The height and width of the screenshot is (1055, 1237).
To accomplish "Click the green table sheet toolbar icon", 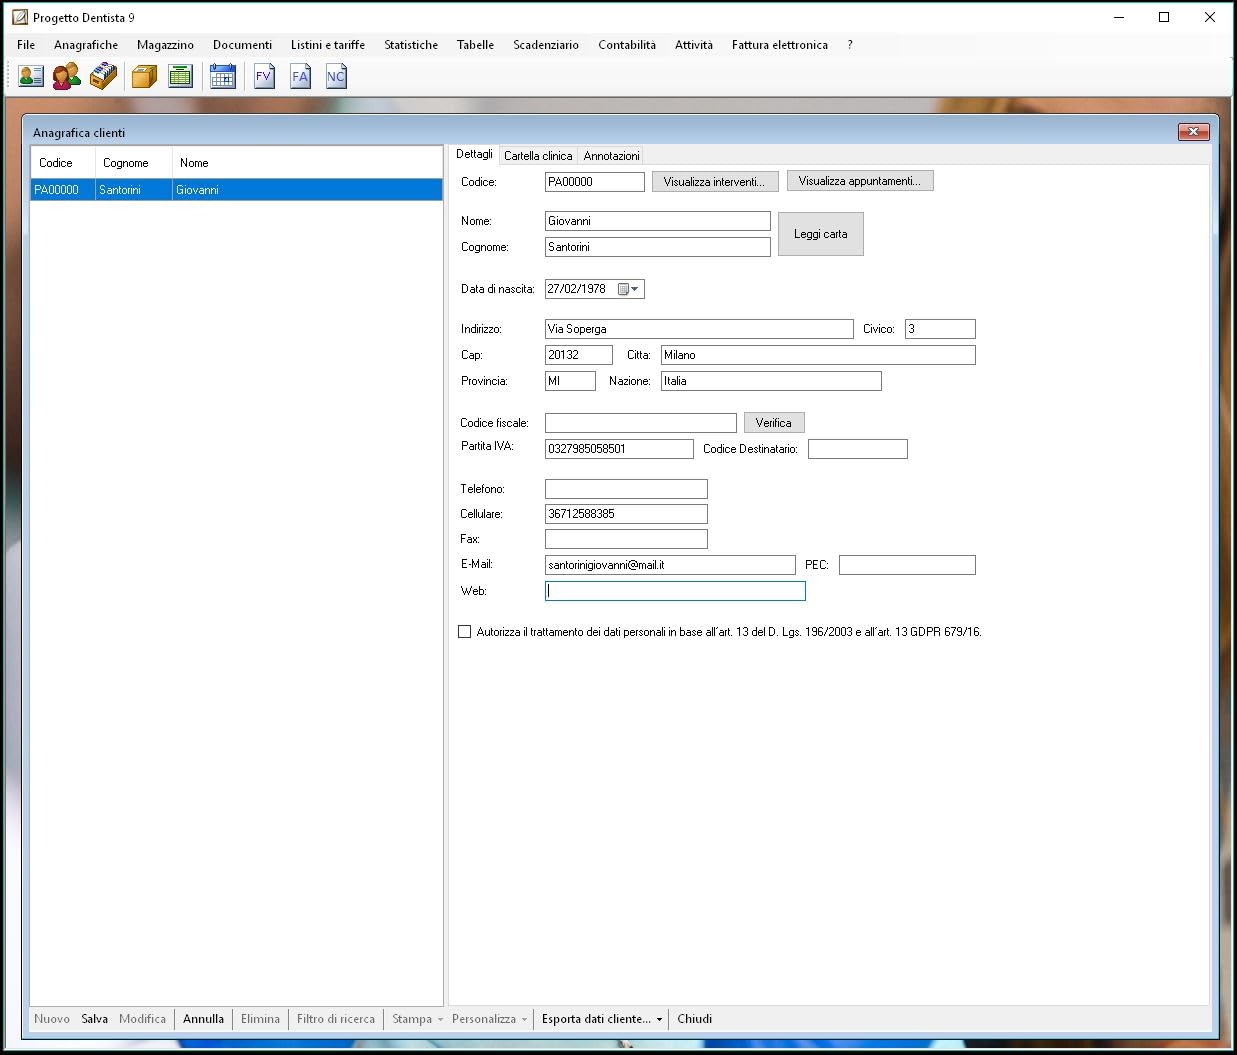I will coord(180,76).
